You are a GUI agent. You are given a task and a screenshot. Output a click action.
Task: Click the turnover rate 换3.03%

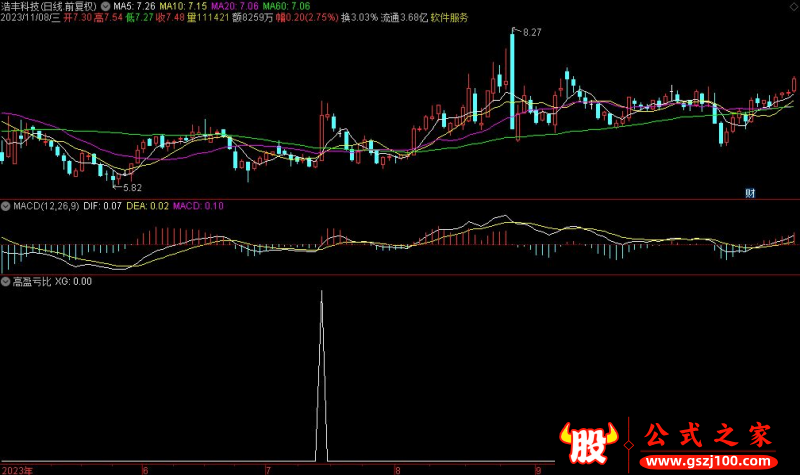(x=359, y=18)
